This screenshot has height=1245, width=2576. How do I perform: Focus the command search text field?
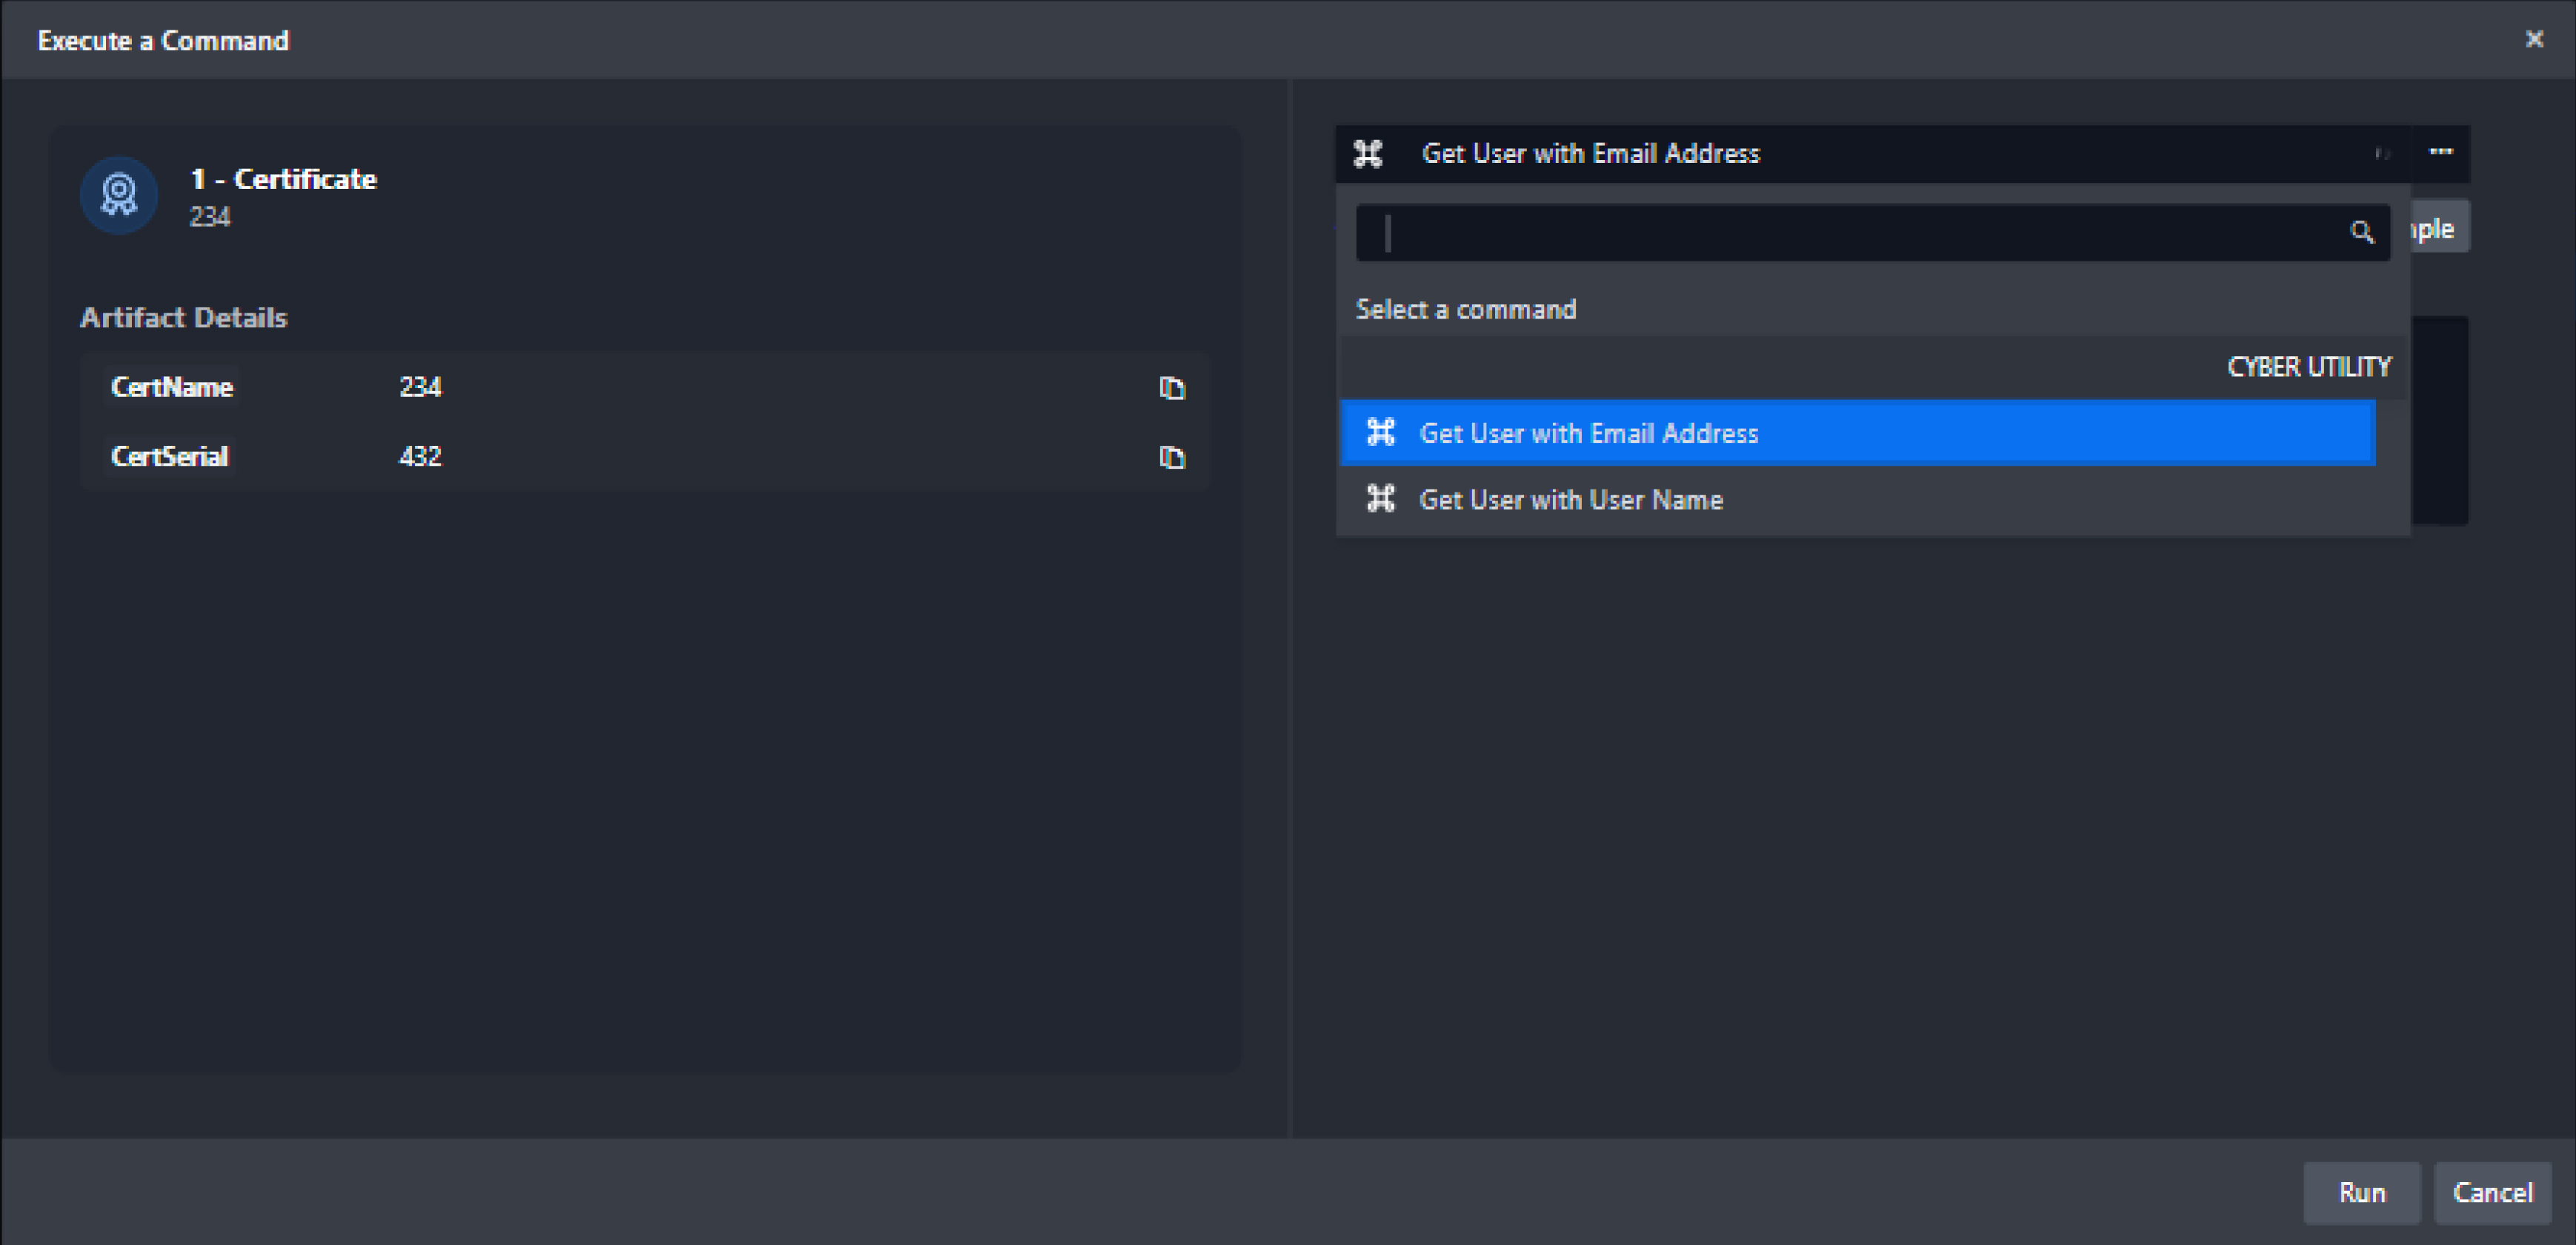[x=1860, y=233]
